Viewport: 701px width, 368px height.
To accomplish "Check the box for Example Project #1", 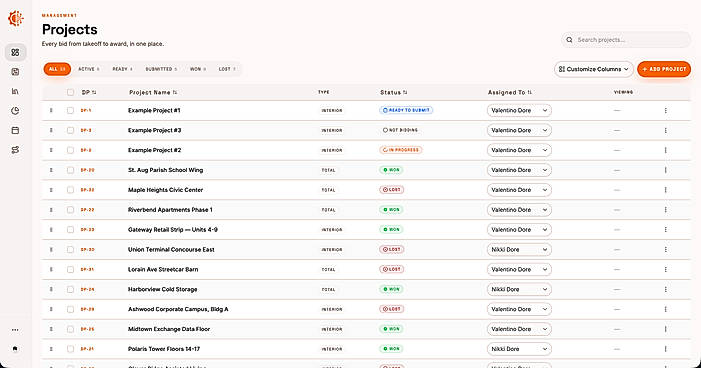I will click(x=70, y=110).
